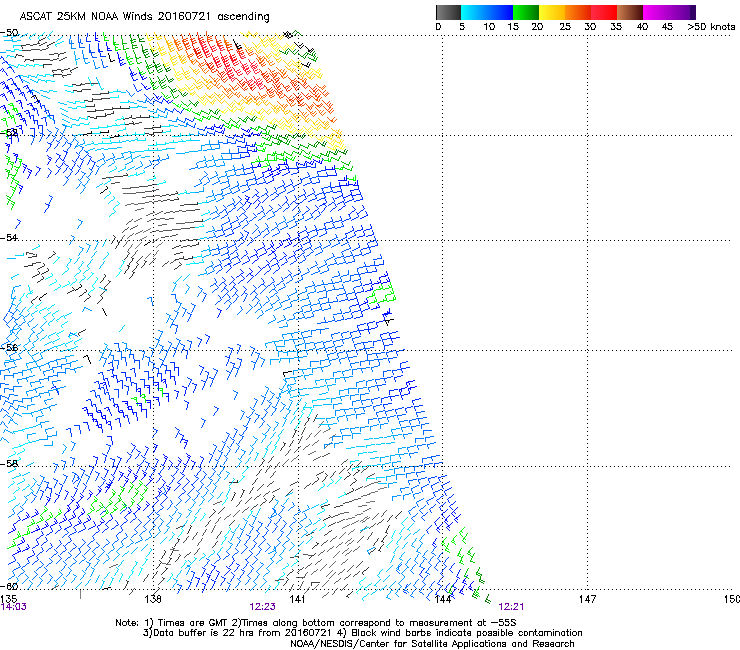Click the '>50 knots' label on the scale
The height and width of the screenshot is (650, 740).
(711, 26)
